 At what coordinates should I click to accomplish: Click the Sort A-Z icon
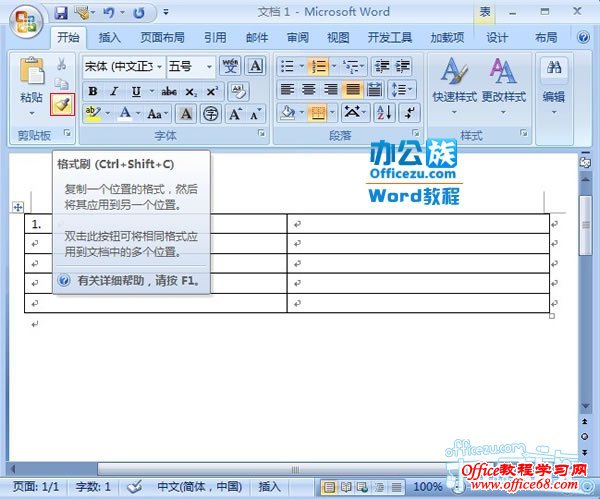click(384, 113)
